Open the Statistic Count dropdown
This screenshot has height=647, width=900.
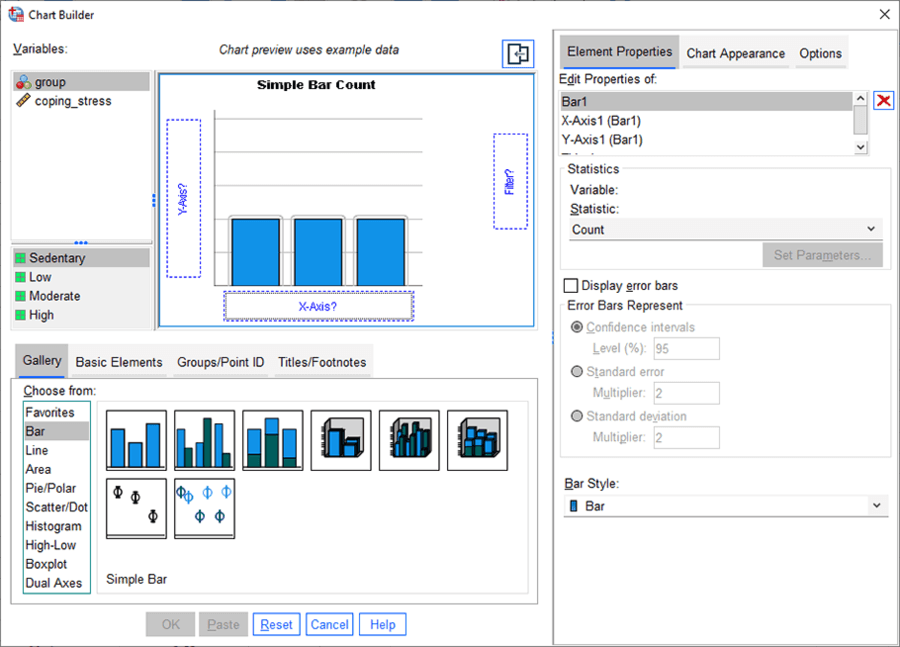pos(724,230)
